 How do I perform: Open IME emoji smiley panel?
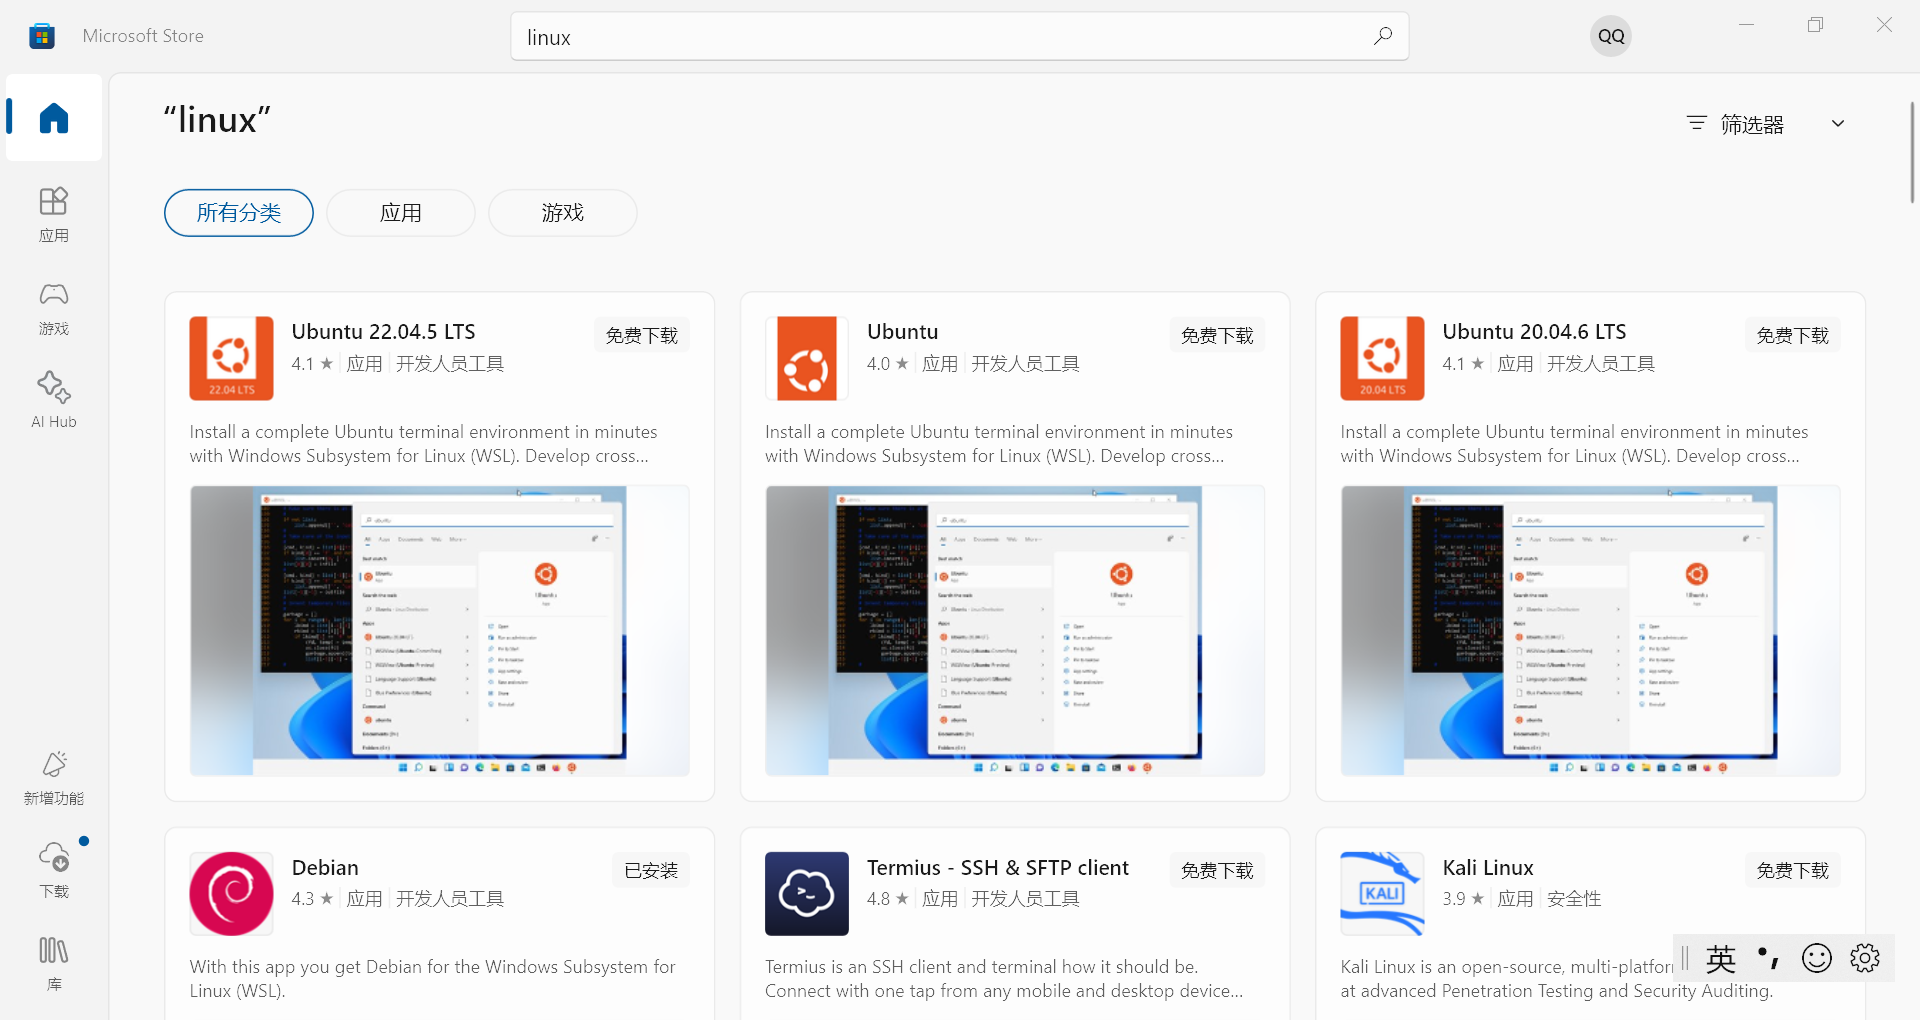(x=1816, y=959)
